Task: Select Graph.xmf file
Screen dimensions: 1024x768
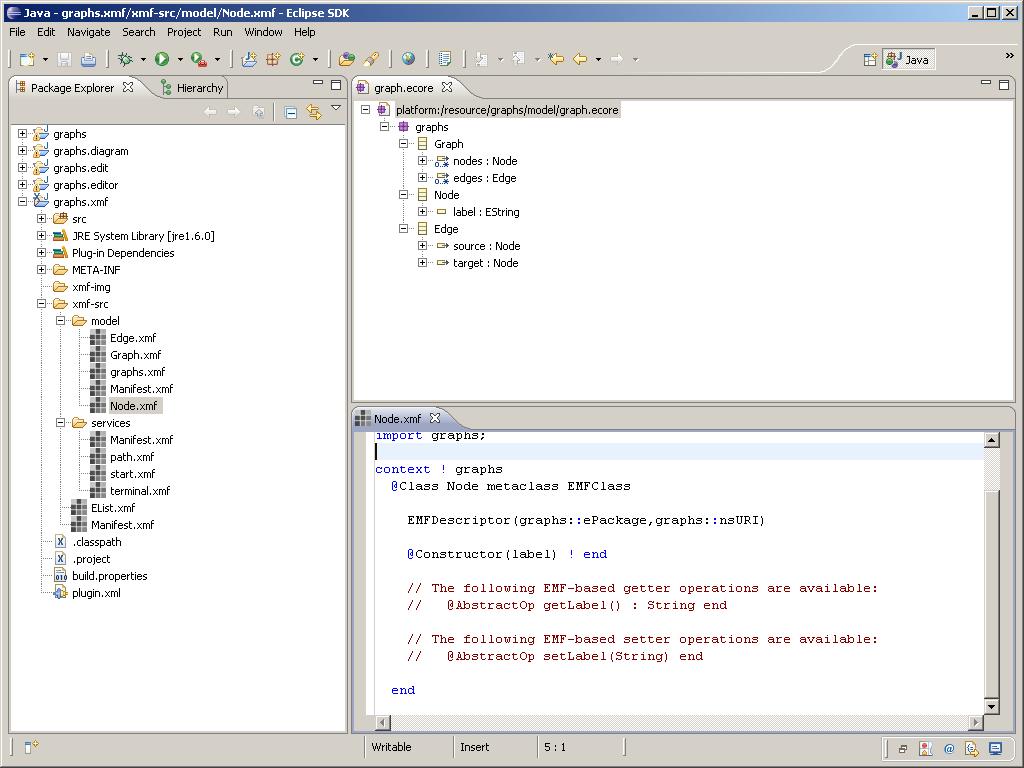Action: tap(135, 355)
